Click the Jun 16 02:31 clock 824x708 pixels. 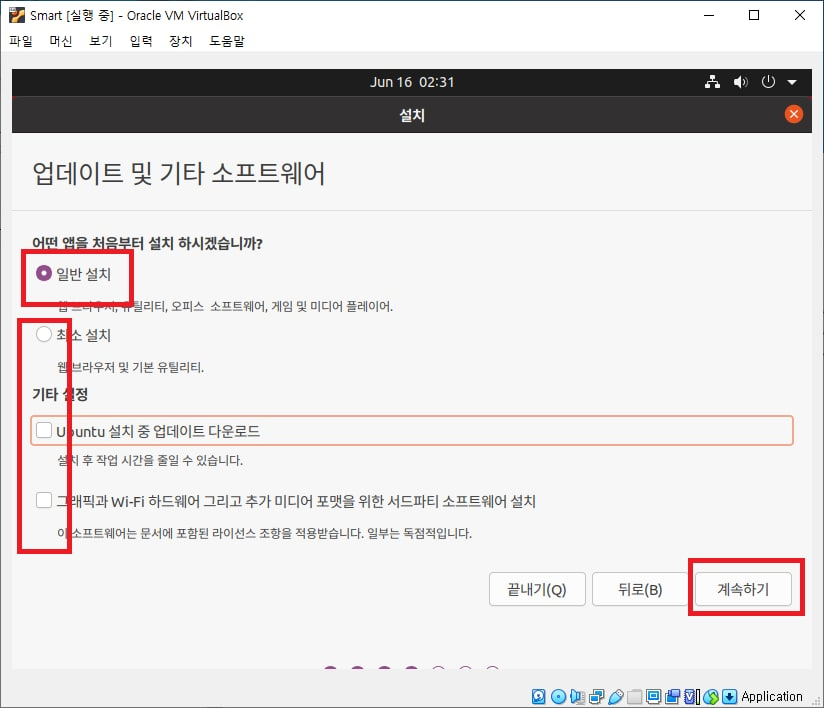click(x=412, y=82)
